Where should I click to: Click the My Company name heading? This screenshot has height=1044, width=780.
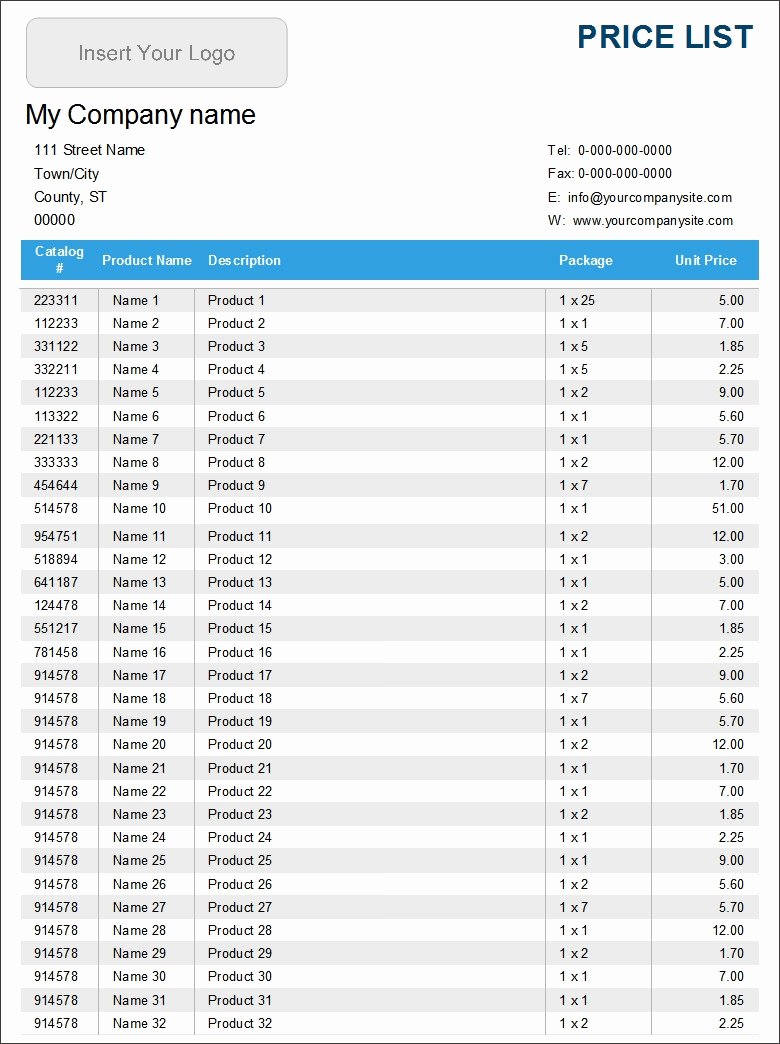tap(141, 115)
